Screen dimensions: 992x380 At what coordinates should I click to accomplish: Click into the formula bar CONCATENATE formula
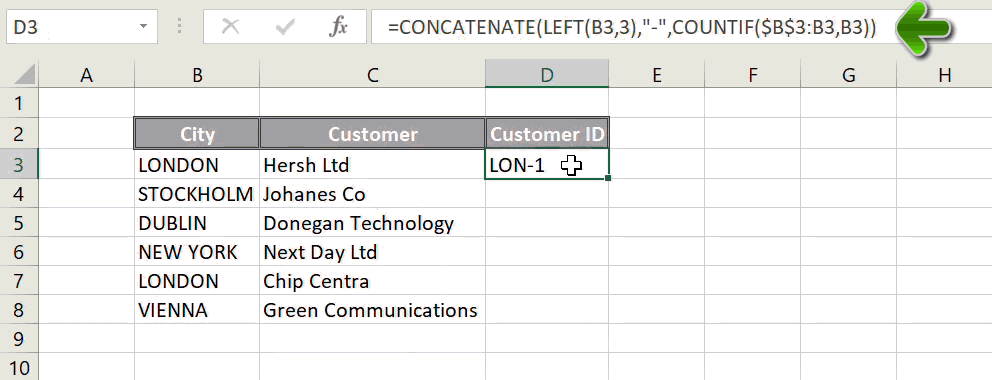(633, 27)
